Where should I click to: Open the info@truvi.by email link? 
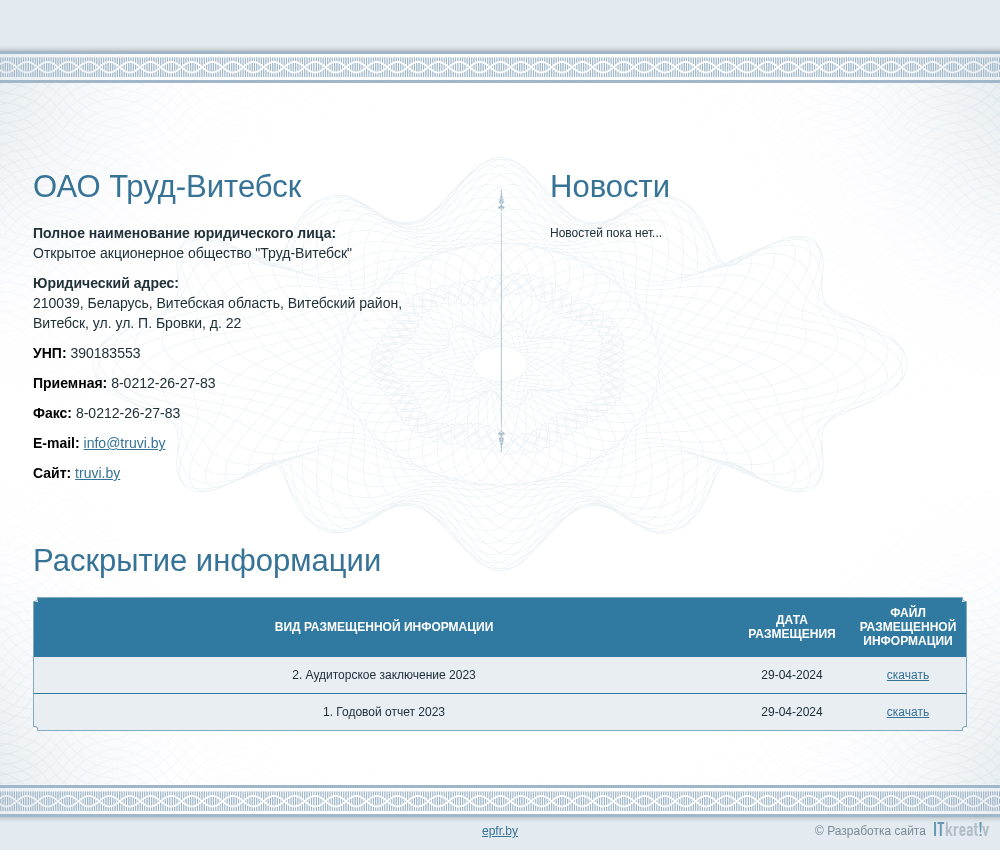(124, 443)
